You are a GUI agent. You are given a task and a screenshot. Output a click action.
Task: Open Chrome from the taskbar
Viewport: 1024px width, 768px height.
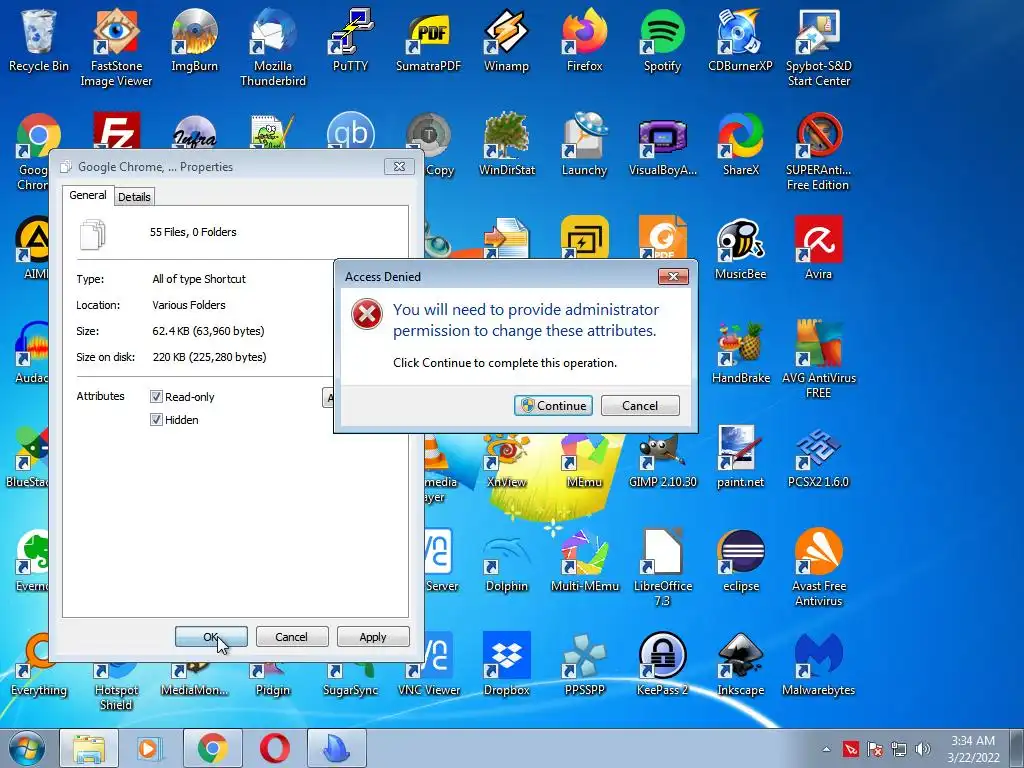[212, 748]
